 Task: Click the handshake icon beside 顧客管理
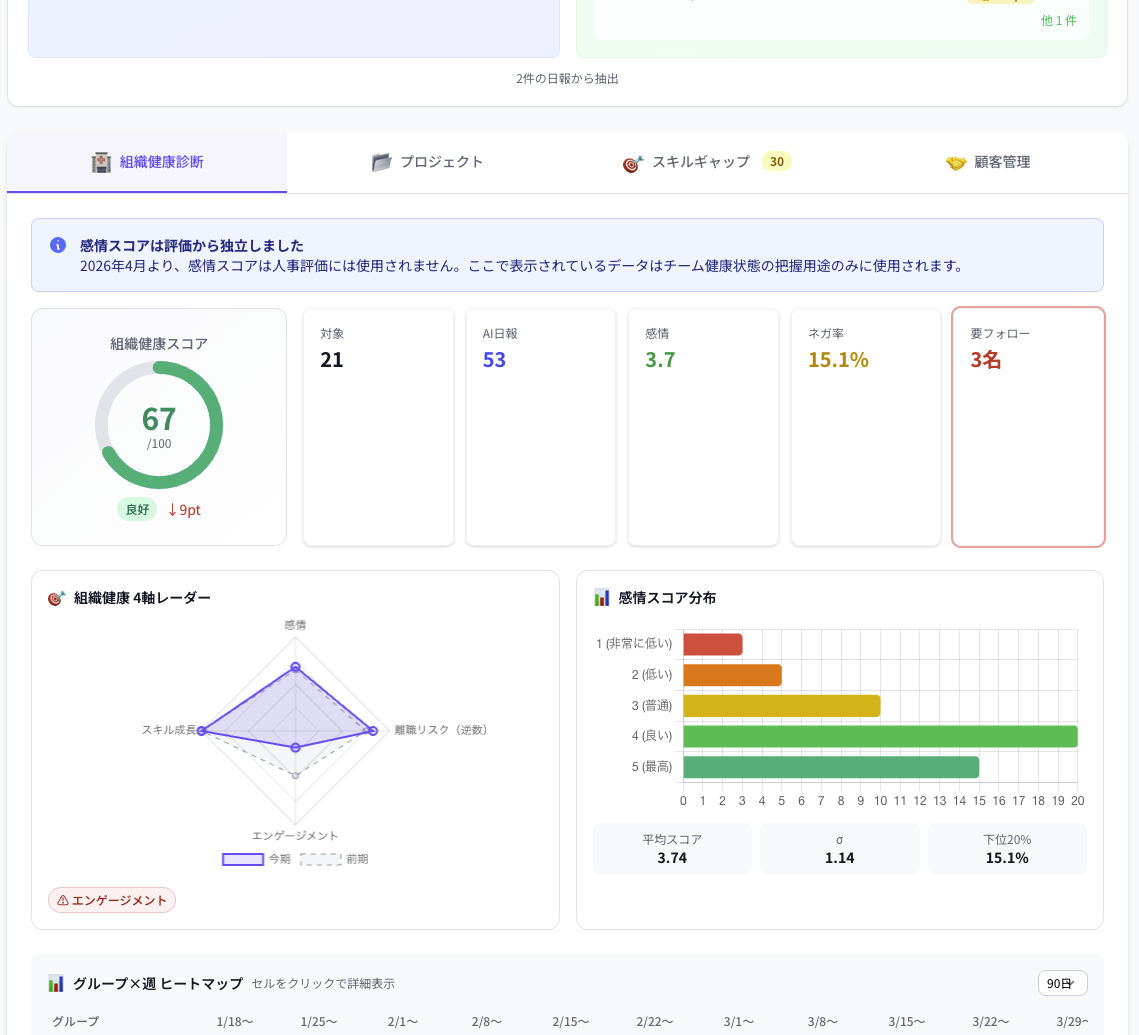[955, 162]
